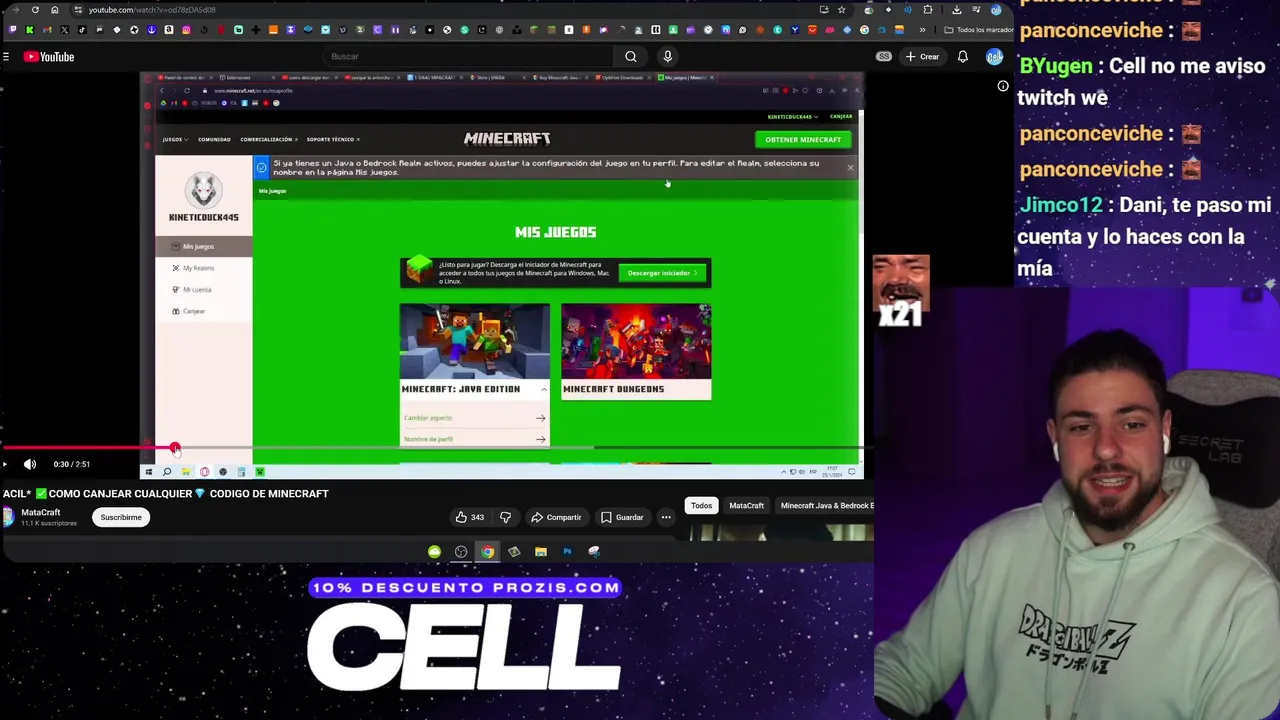The image size is (1280, 720).
Task: Open Chrome from the bottom dock
Action: (487, 551)
